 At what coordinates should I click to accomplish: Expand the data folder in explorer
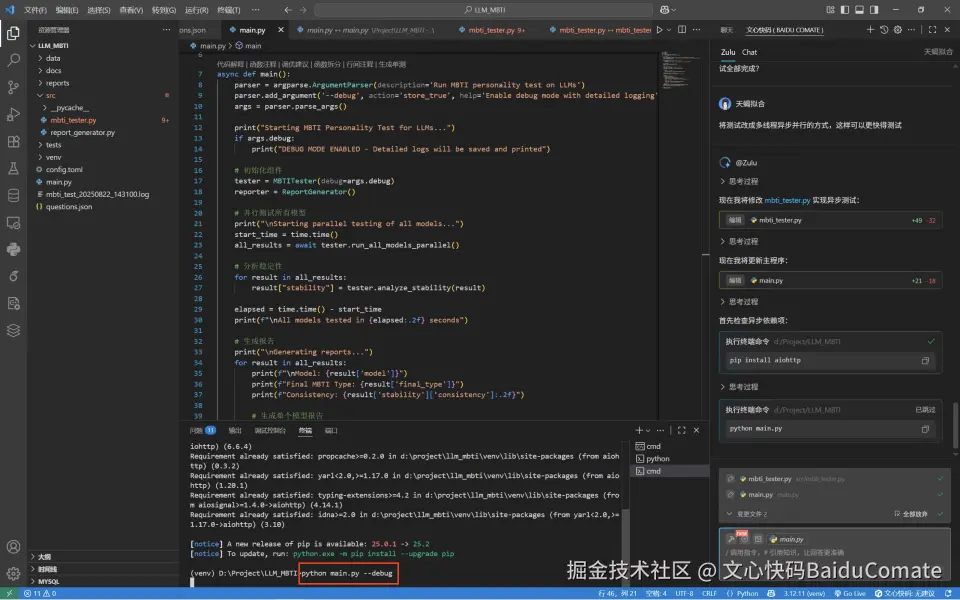pyautogui.click(x=52, y=58)
